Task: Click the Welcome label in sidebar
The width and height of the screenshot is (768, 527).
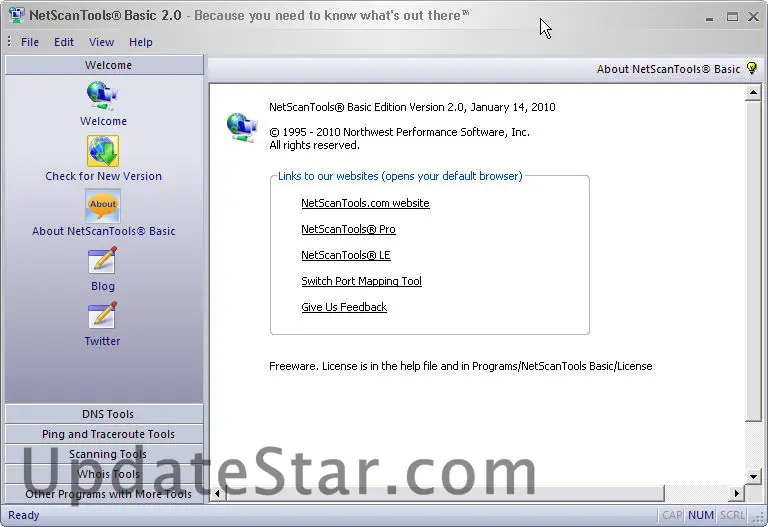Action: (103, 121)
